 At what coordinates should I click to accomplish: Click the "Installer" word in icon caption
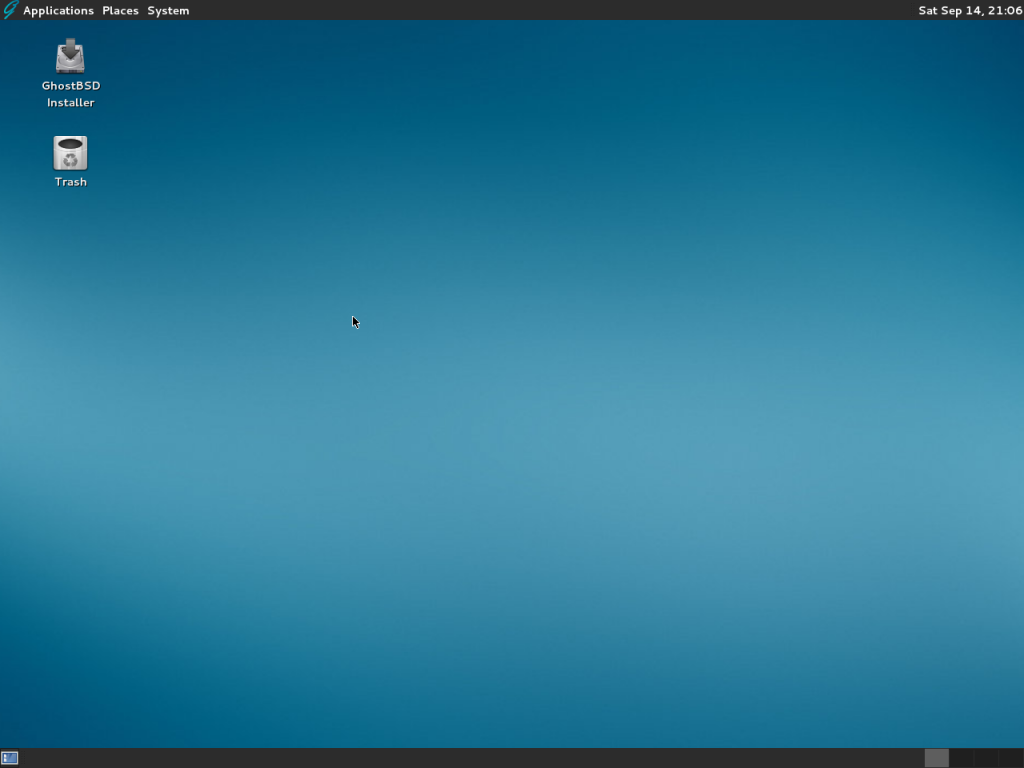click(x=70, y=103)
